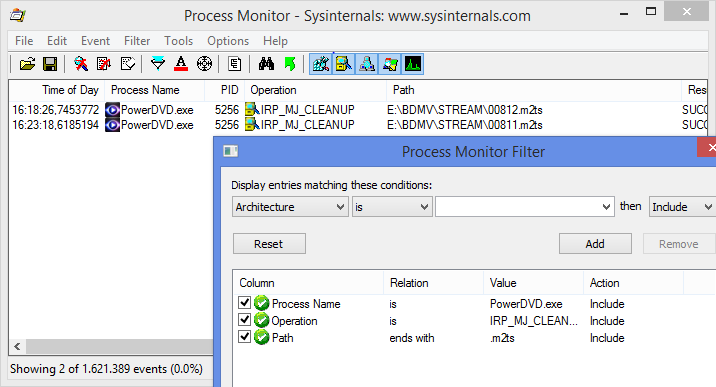The image size is (716, 387).
Task: Uncheck the Process Name filter rule checkbox
Action: tap(245, 303)
